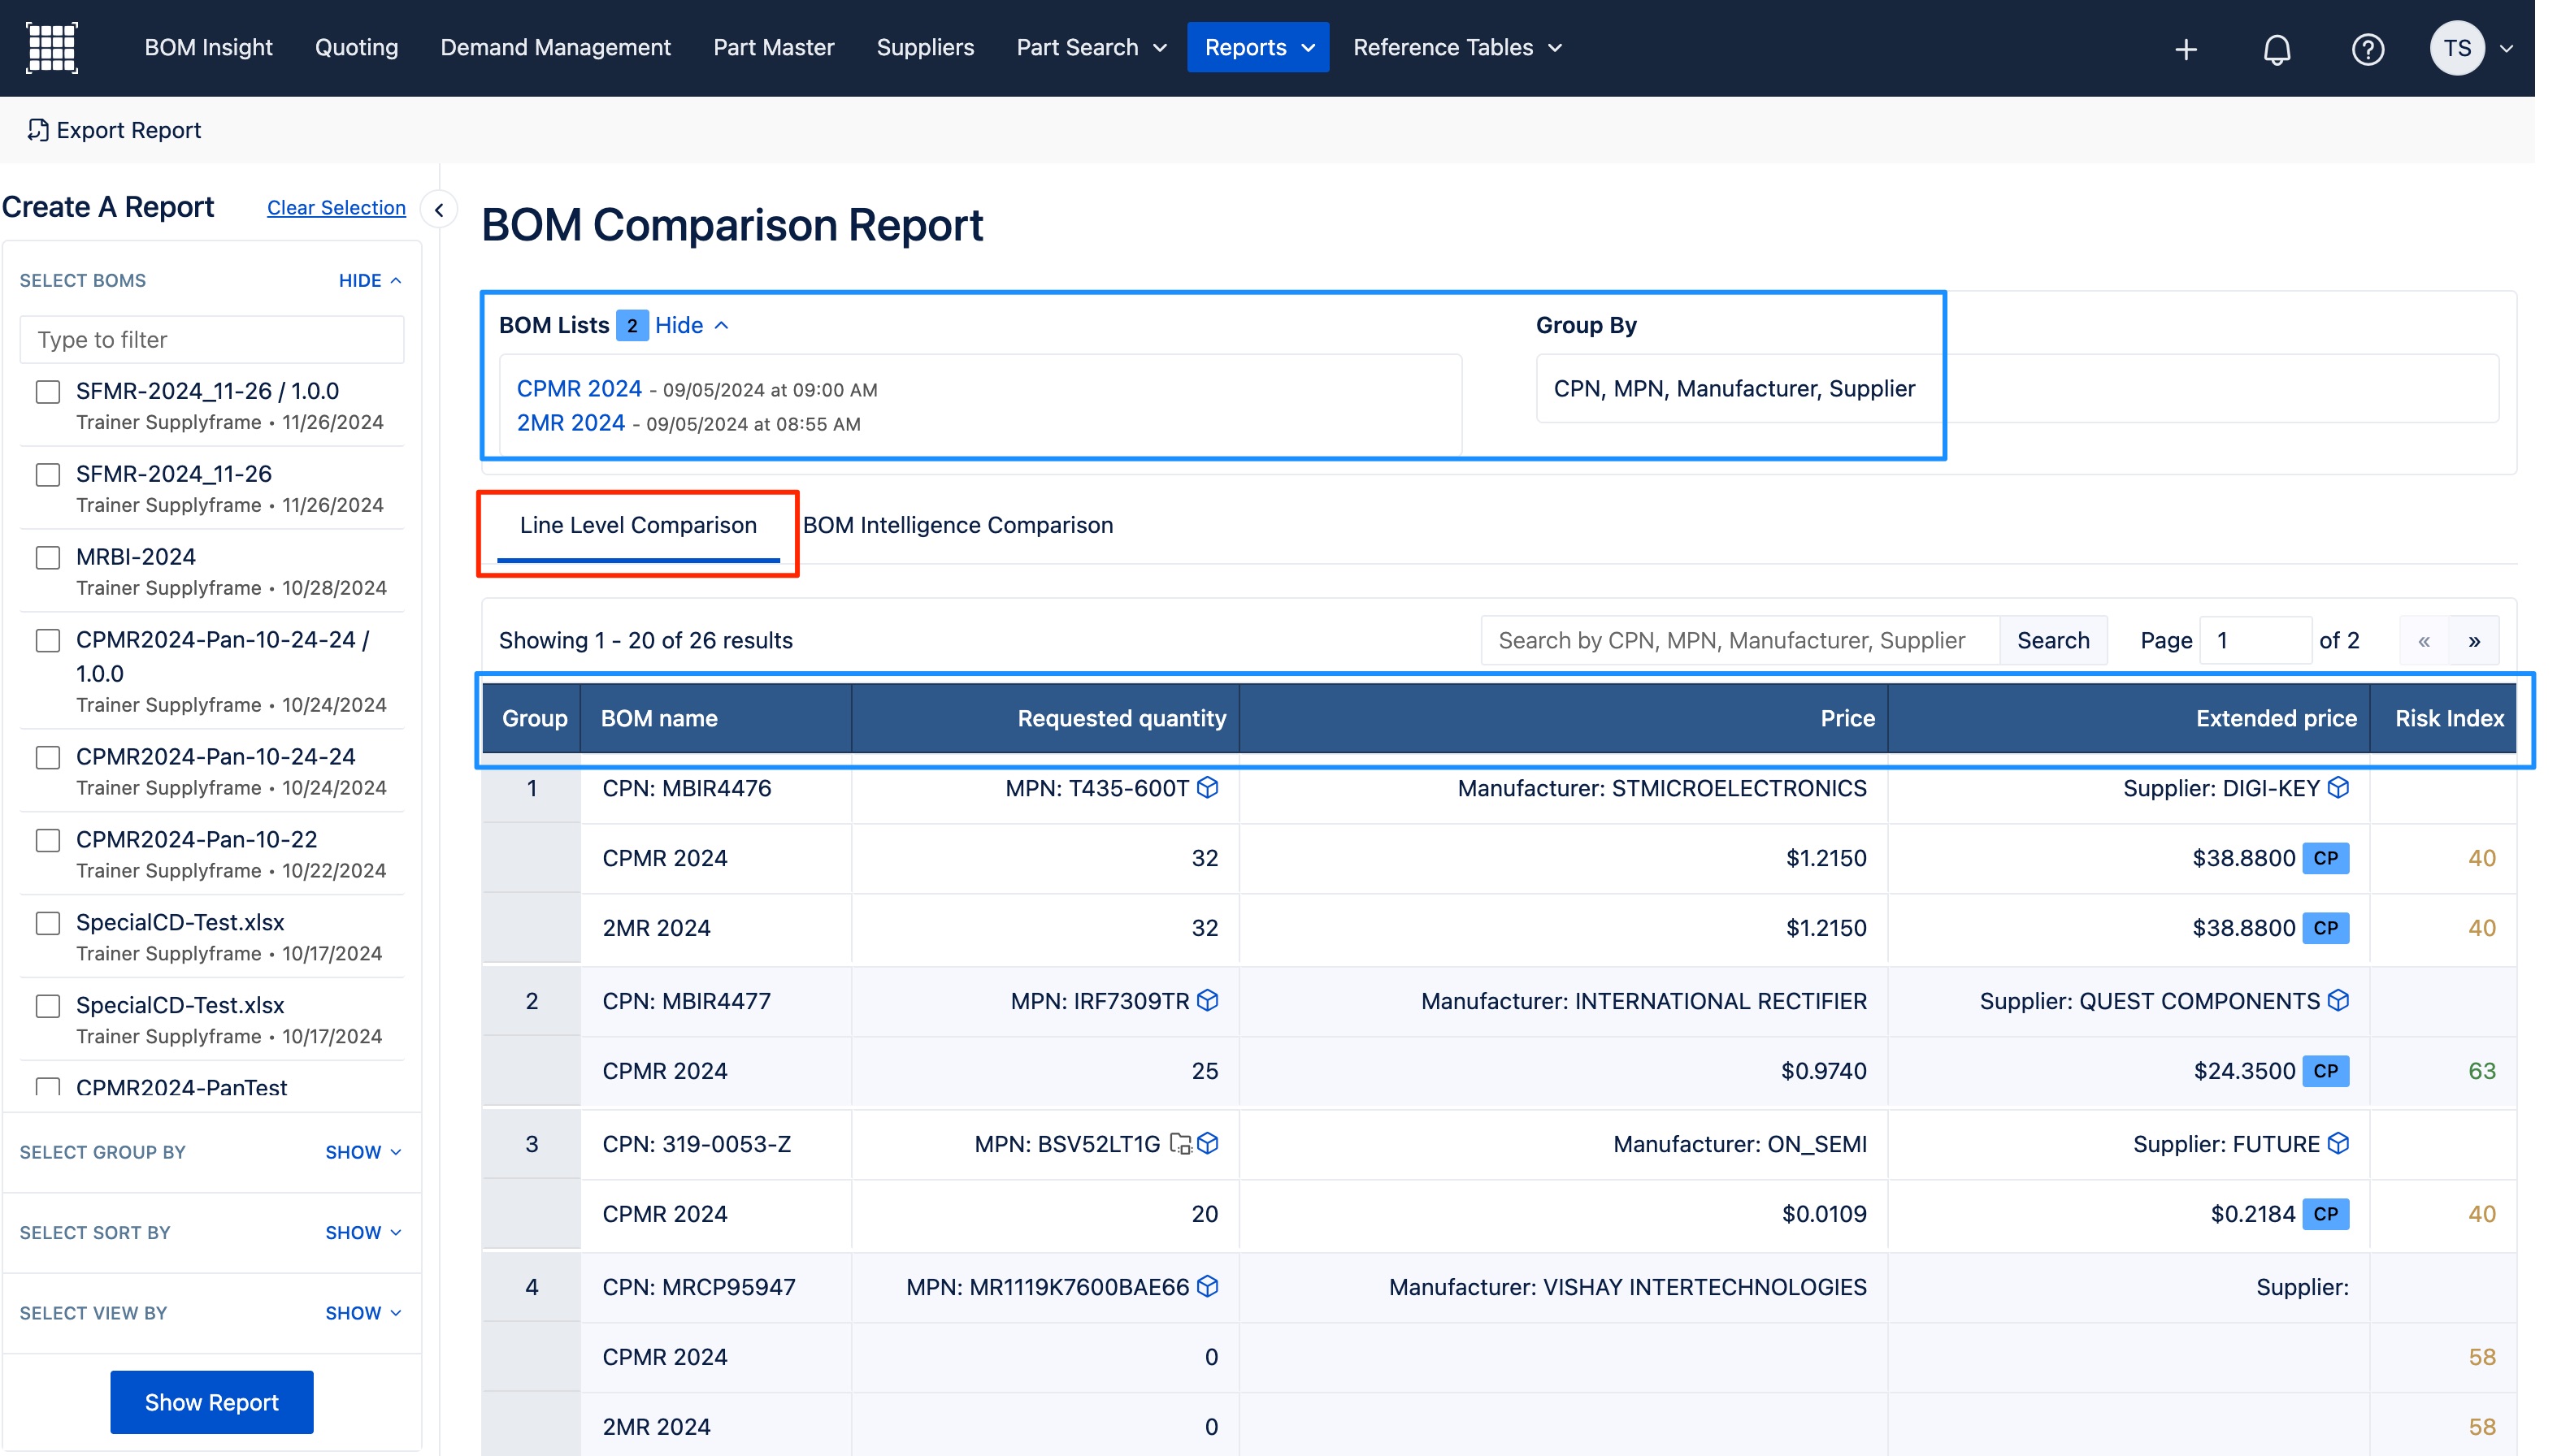Check CPMR2024-Pan-10-24-24 / 1.0.0 checkbox
The height and width of the screenshot is (1456, 2570).
(48, 640)
